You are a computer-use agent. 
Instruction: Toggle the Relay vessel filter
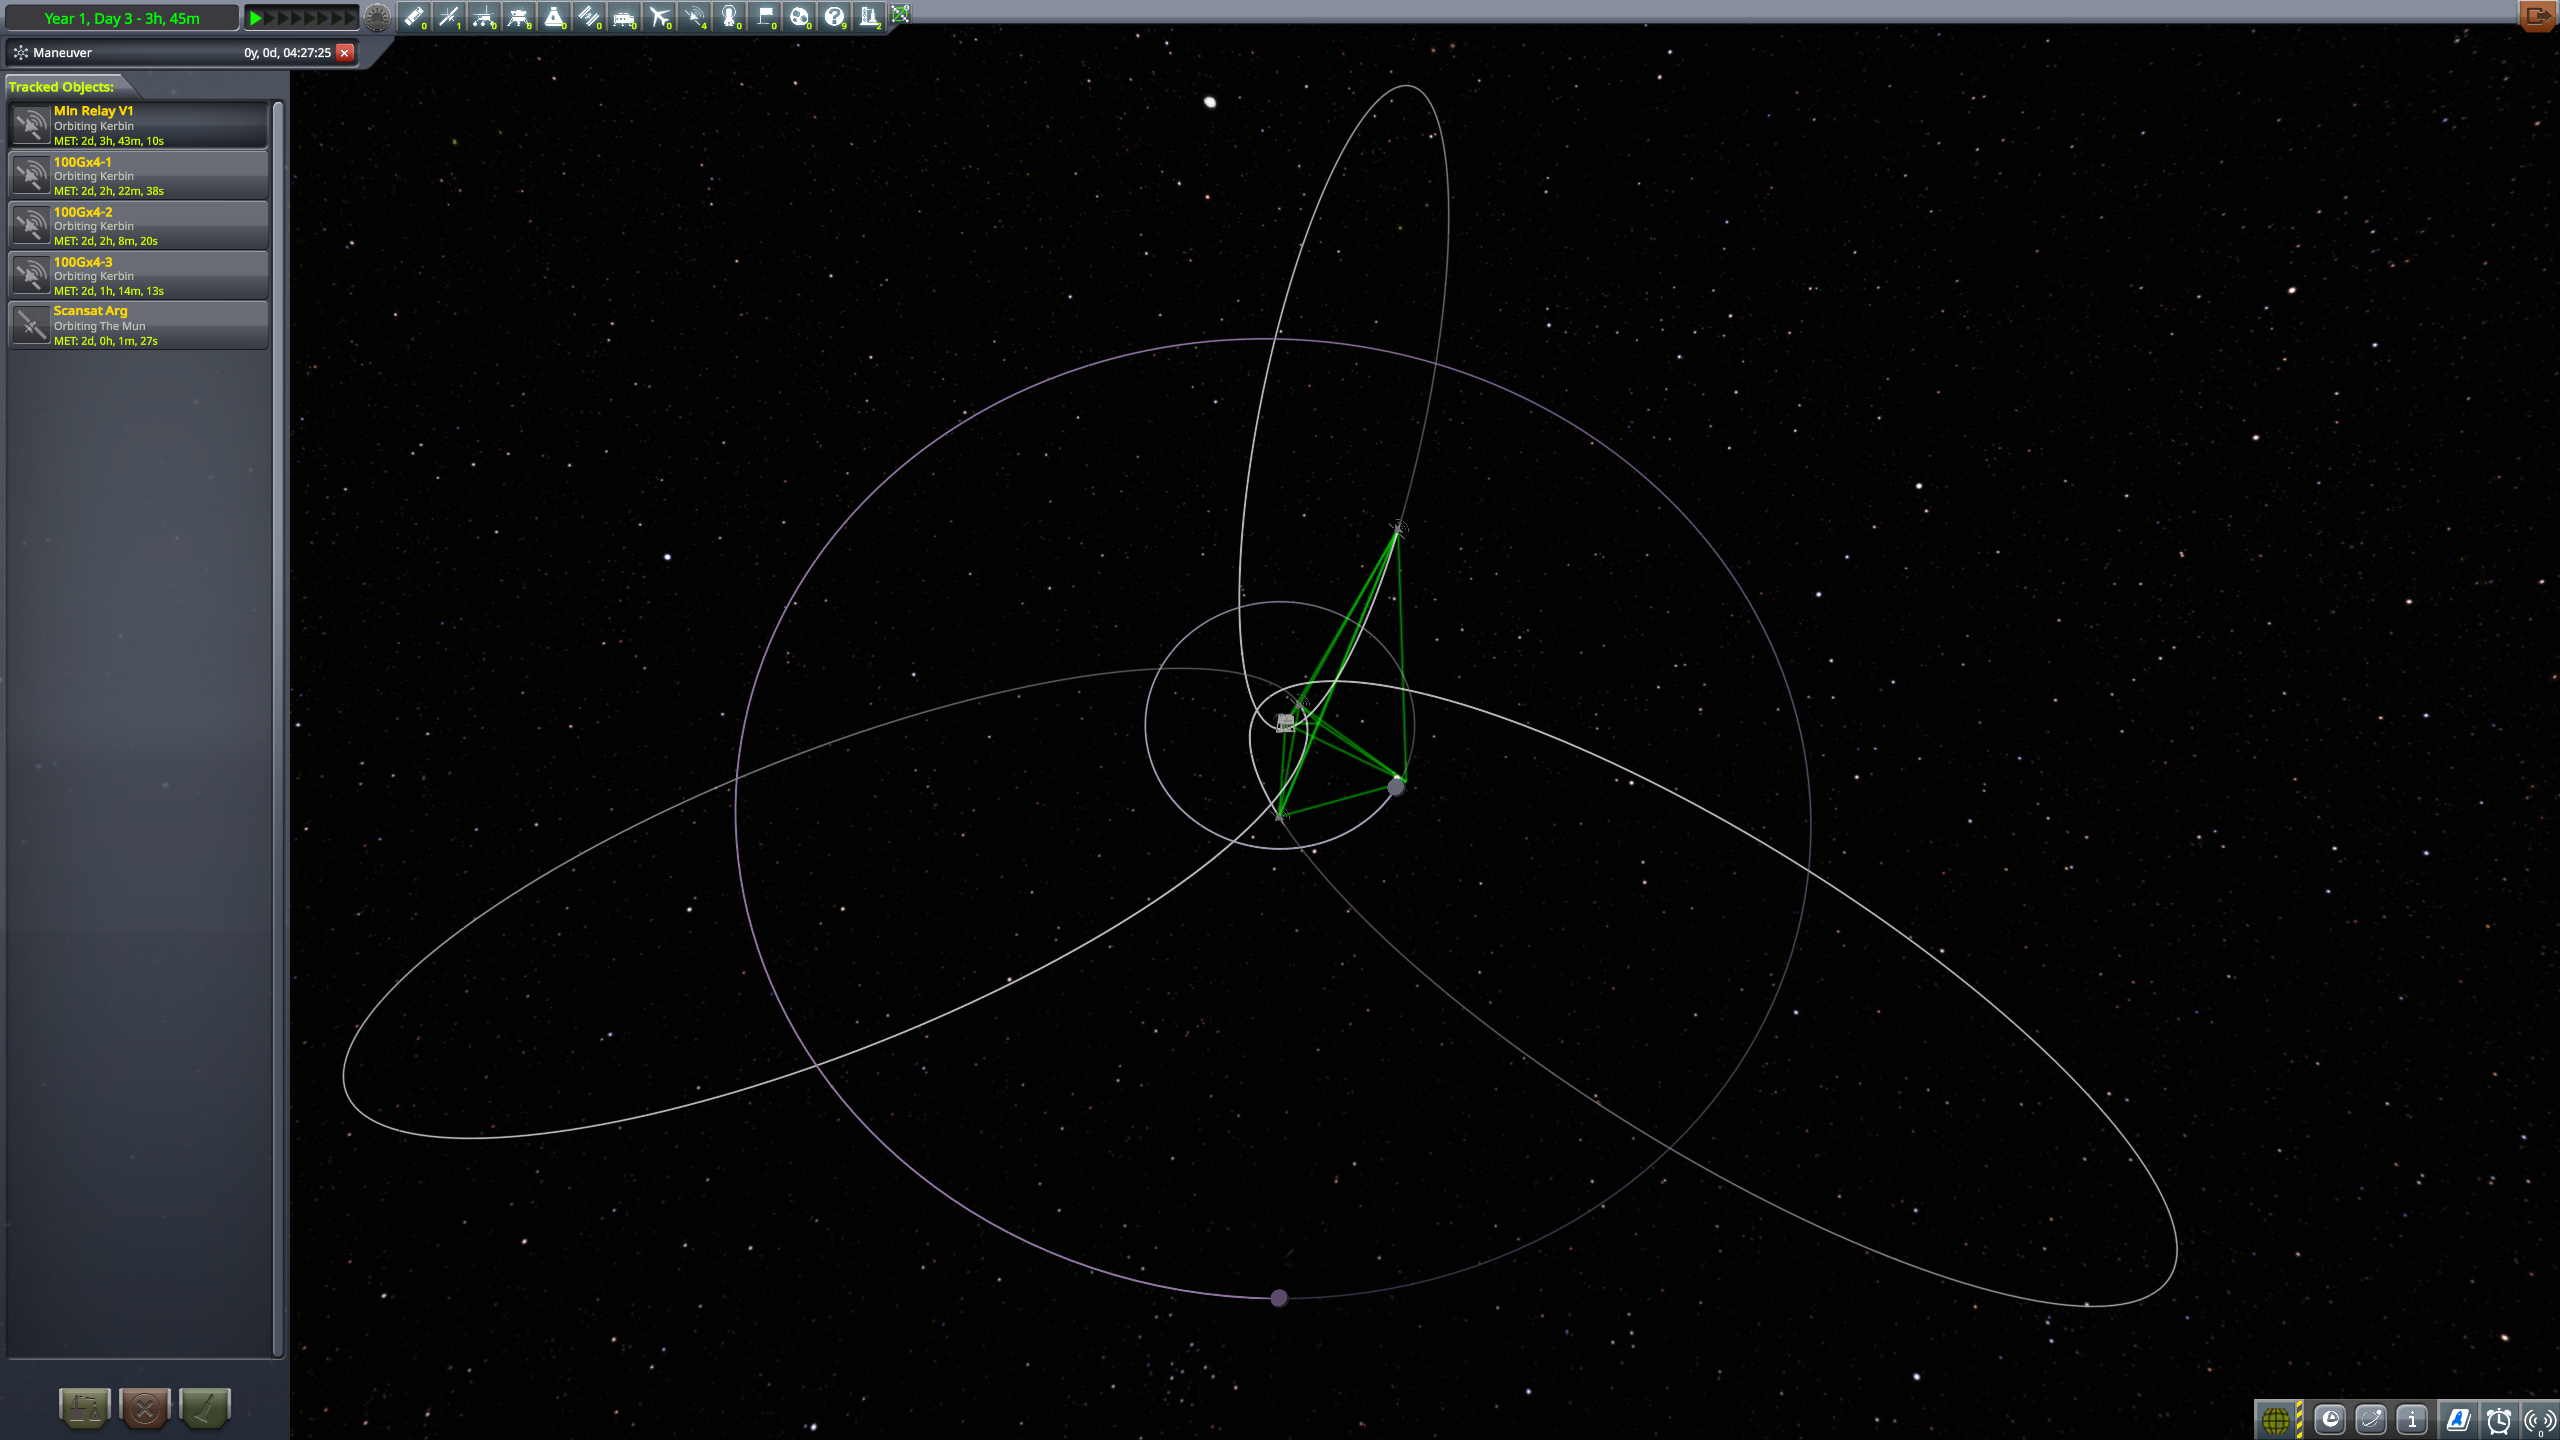click(x=694, y=16)
